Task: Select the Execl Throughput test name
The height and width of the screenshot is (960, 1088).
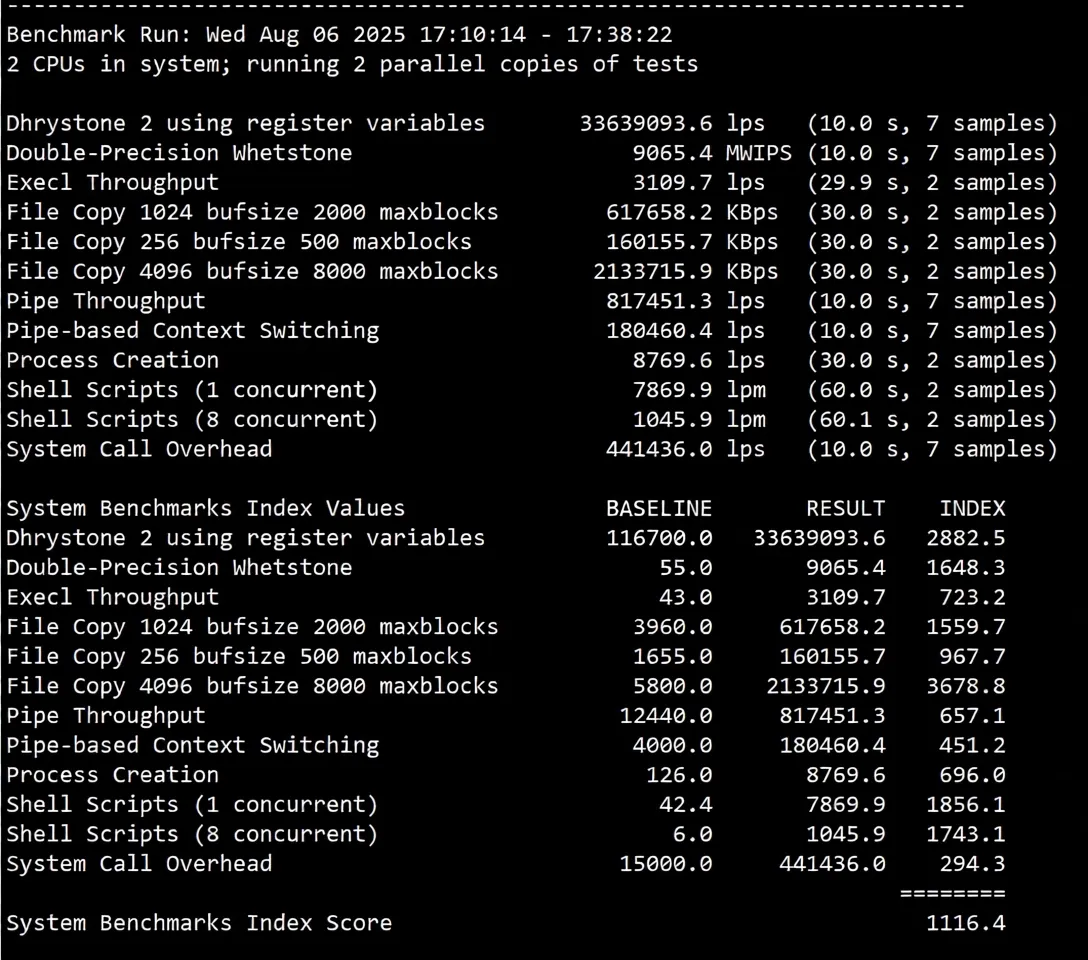Action: pyautogui.click(x=112, y=182)
